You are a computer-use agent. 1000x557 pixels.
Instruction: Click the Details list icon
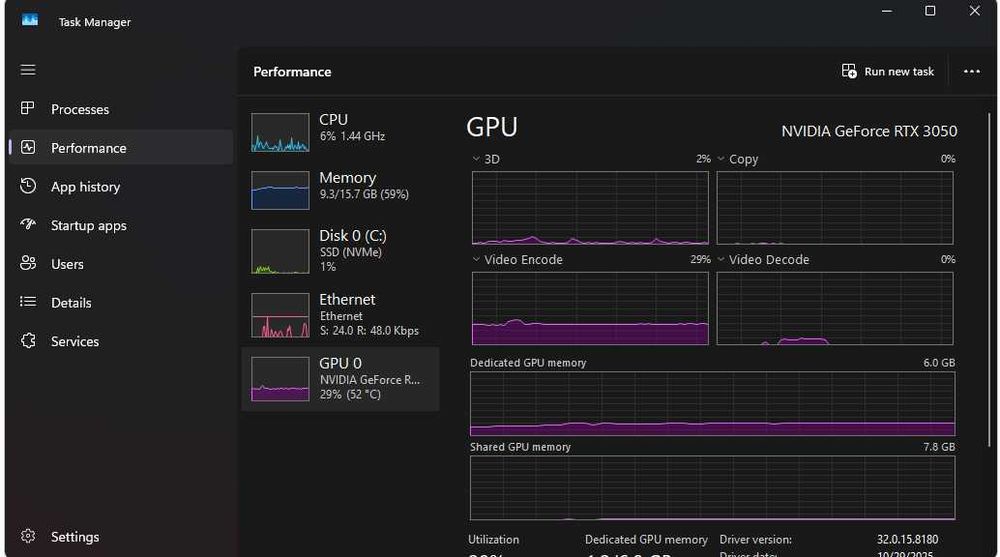(x=28, y=302)
